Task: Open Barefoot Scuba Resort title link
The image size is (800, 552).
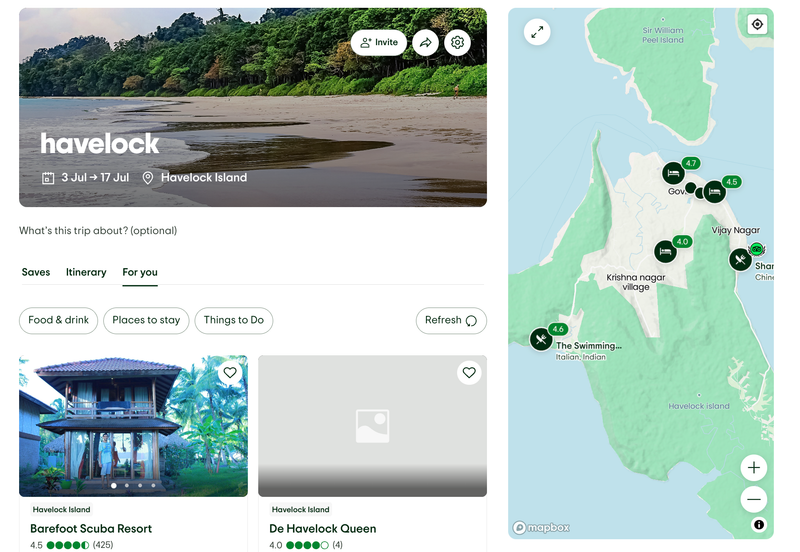Action: click(x=91, y=529)
